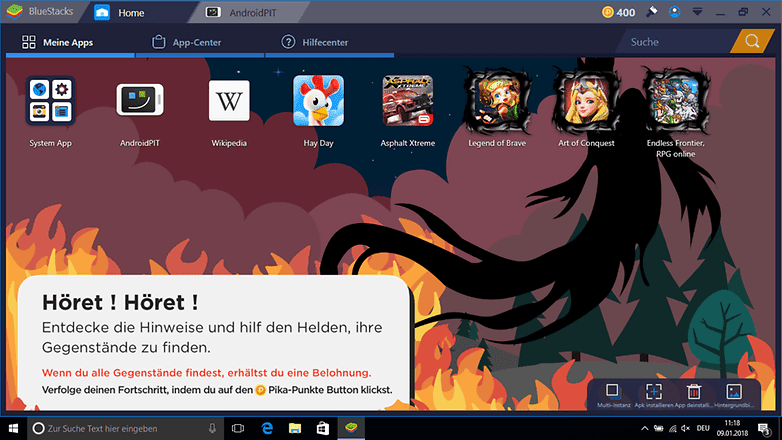
Task: Open Endless Frontier RPG online
Action: coord(676,101)
